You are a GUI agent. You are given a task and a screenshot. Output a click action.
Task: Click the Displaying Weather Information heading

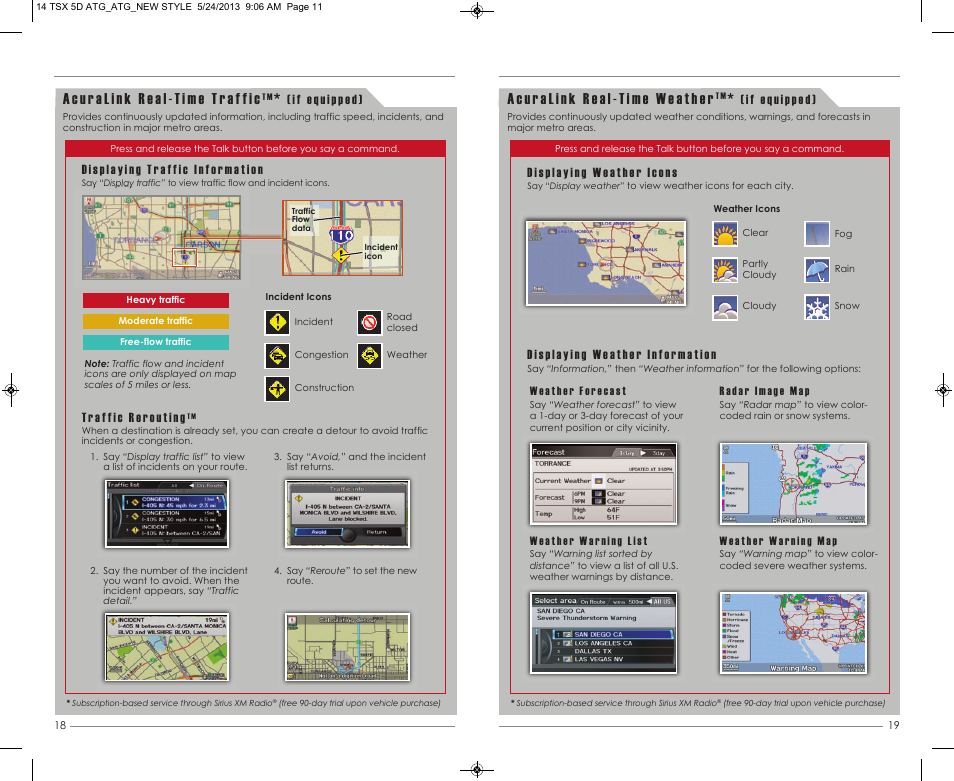pyautogui.click(x=622, y=355)
